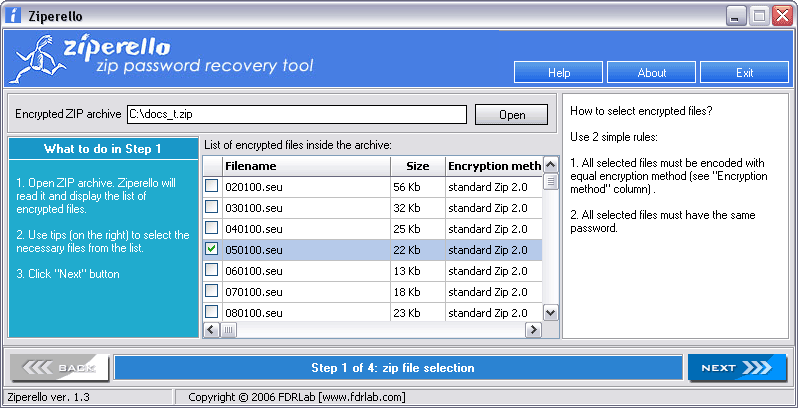Click the Ziperello title bar app icon

point(13,15)
